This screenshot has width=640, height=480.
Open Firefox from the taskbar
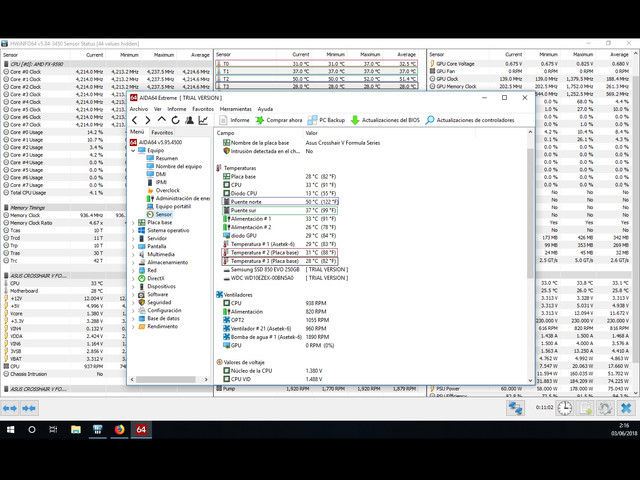pos(119,429)
